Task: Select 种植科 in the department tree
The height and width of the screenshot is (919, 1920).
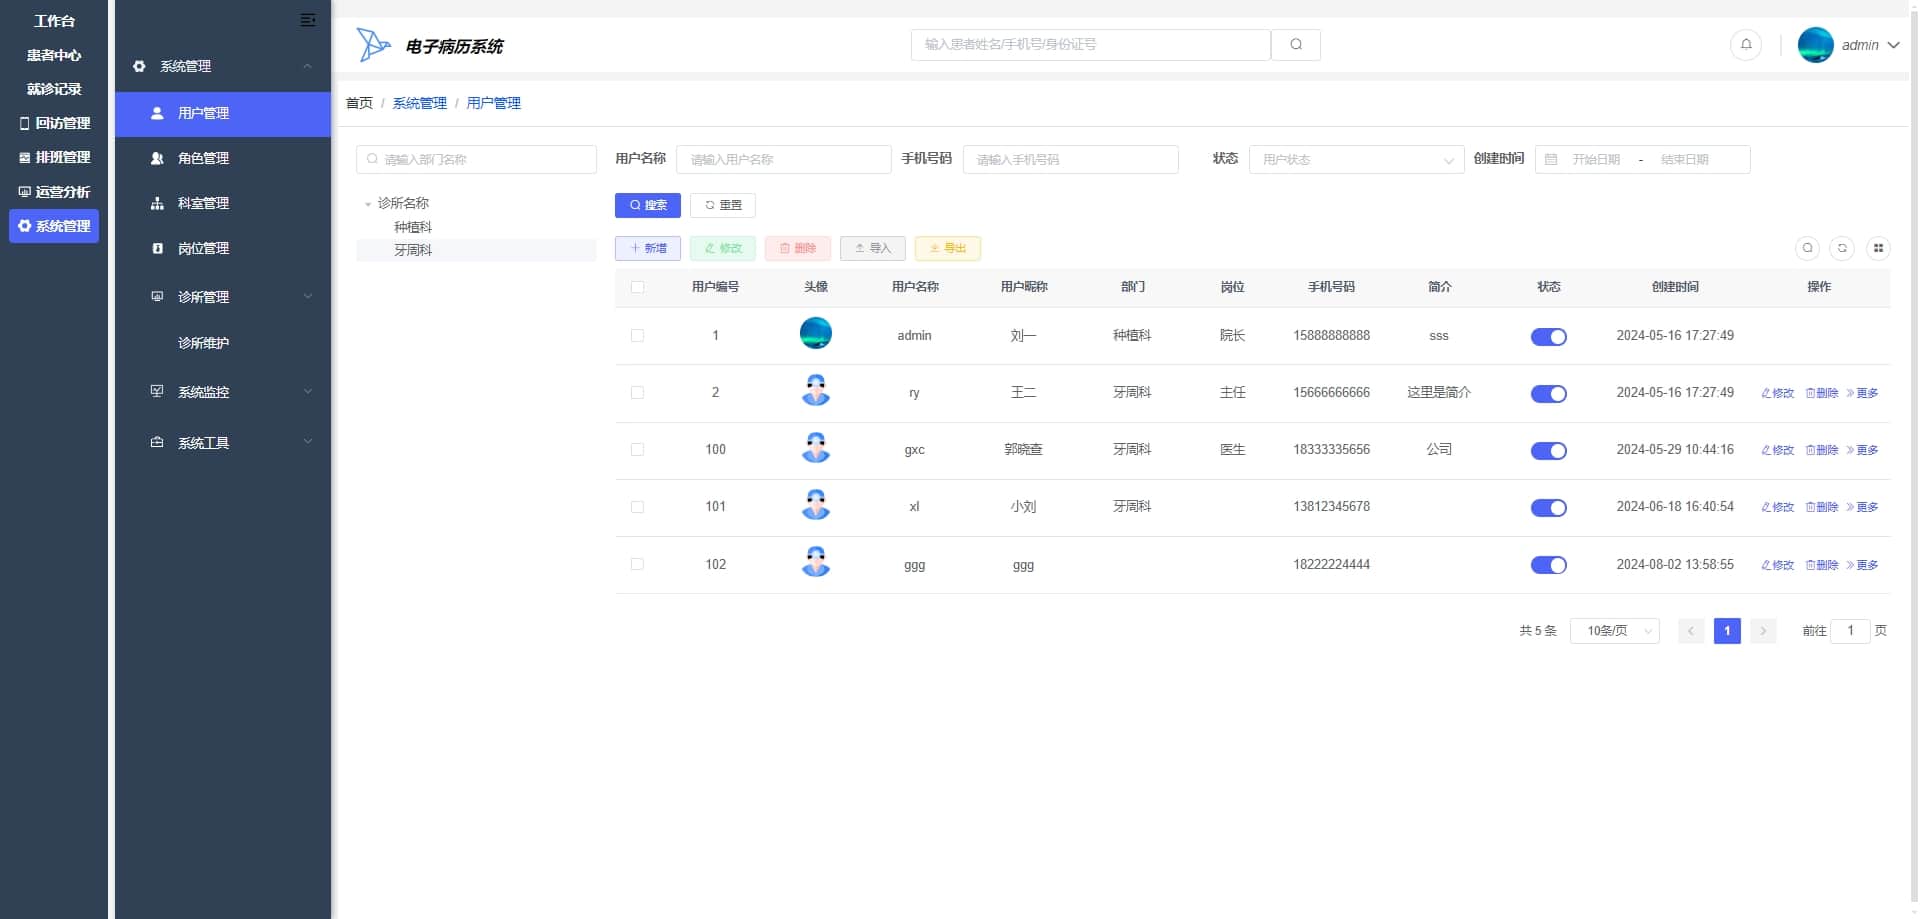Action: pos(413,227)
